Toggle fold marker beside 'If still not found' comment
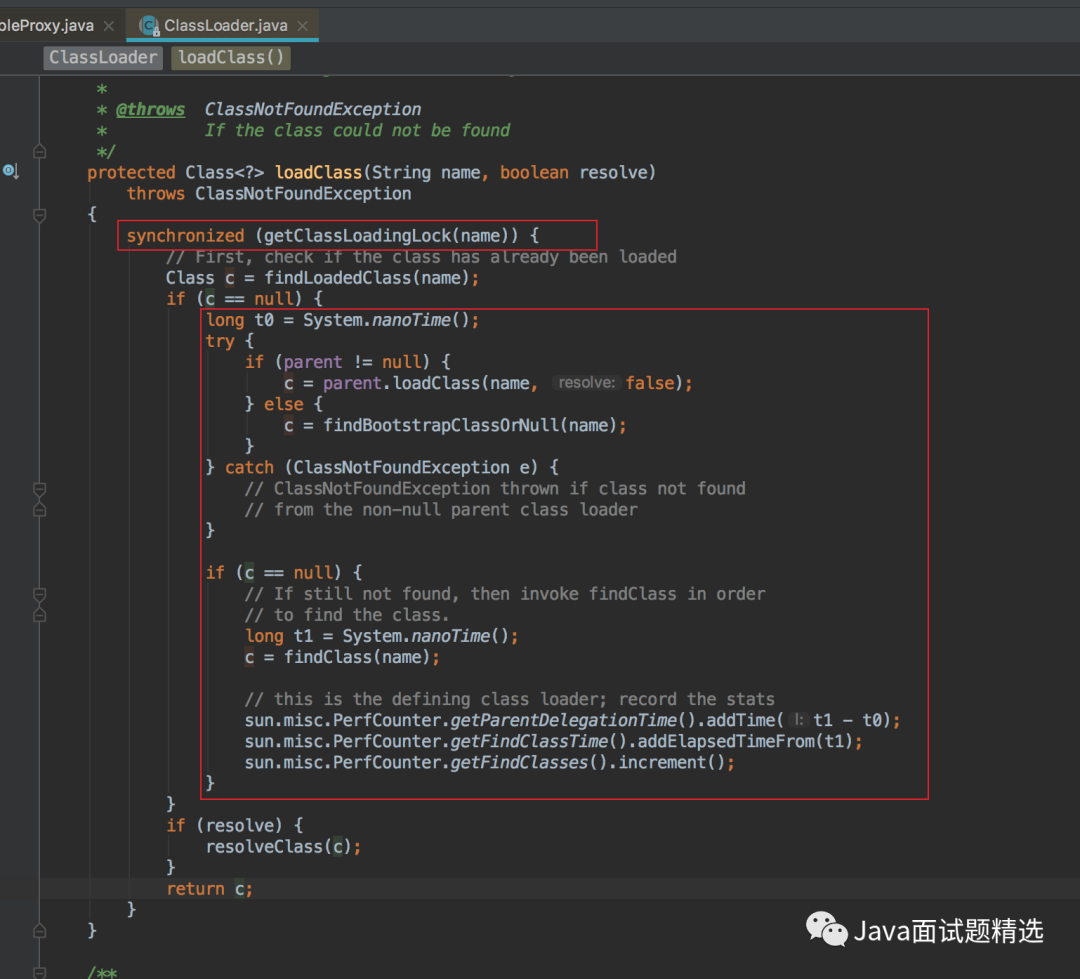1080x979 pixels. (x=40, y=594)
